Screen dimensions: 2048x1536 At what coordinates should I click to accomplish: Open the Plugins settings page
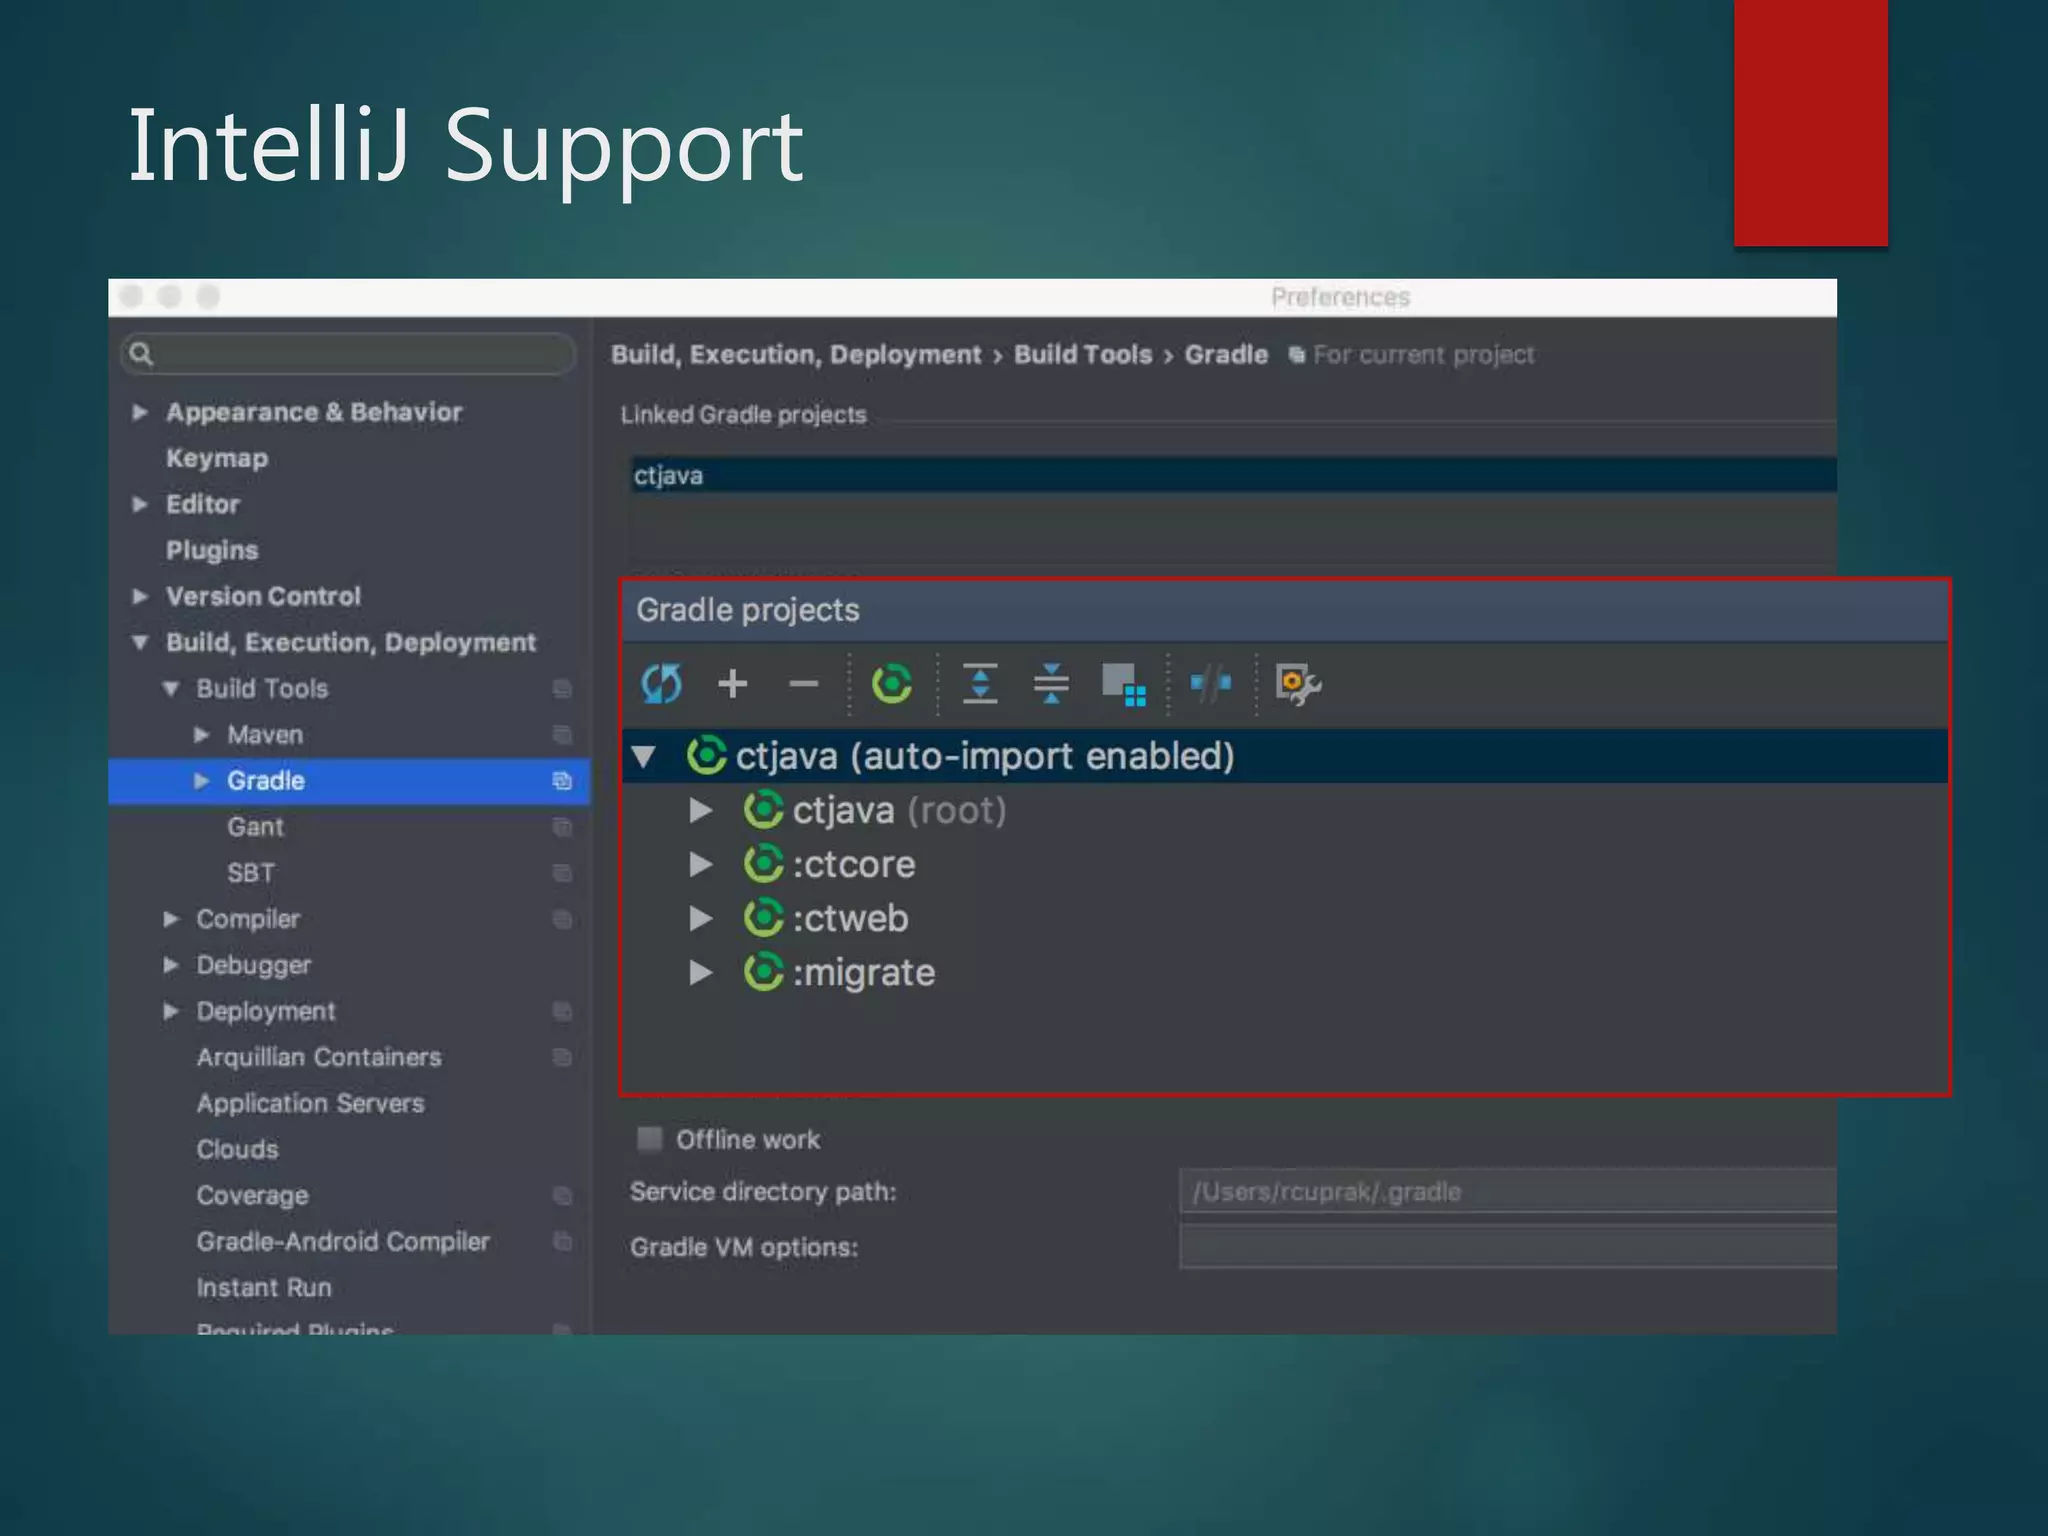(x=212, y=550)
